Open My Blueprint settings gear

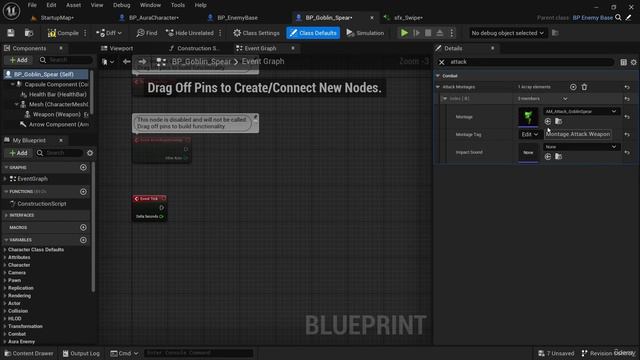90,153
